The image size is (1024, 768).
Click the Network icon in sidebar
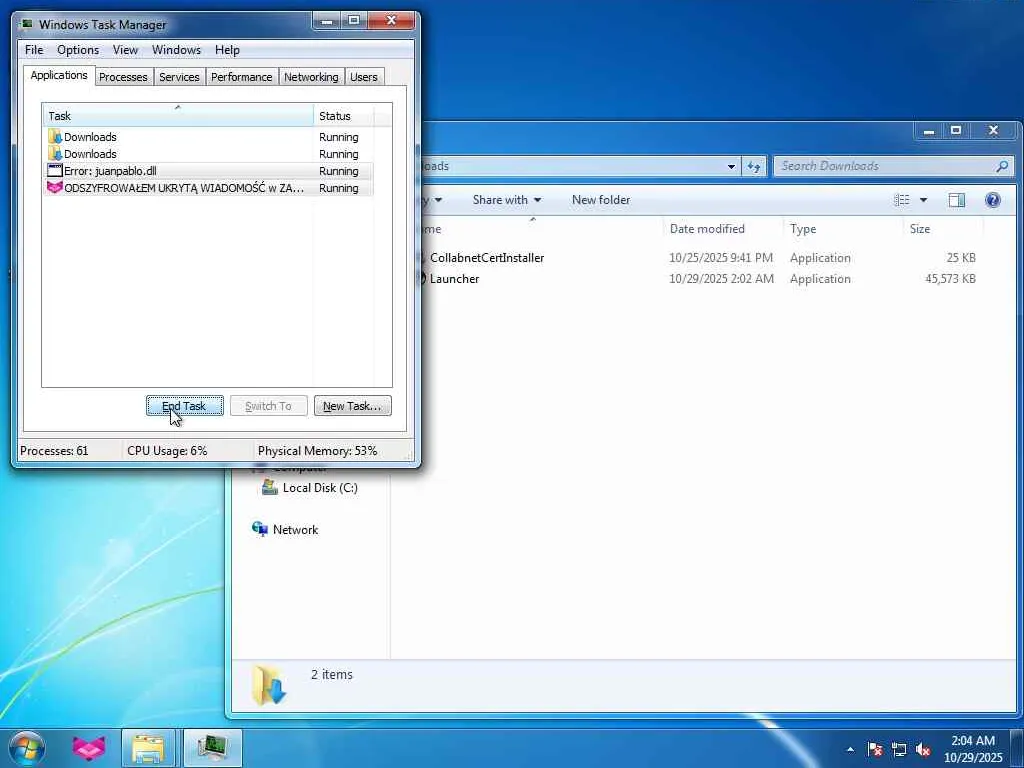coord(260,529)
